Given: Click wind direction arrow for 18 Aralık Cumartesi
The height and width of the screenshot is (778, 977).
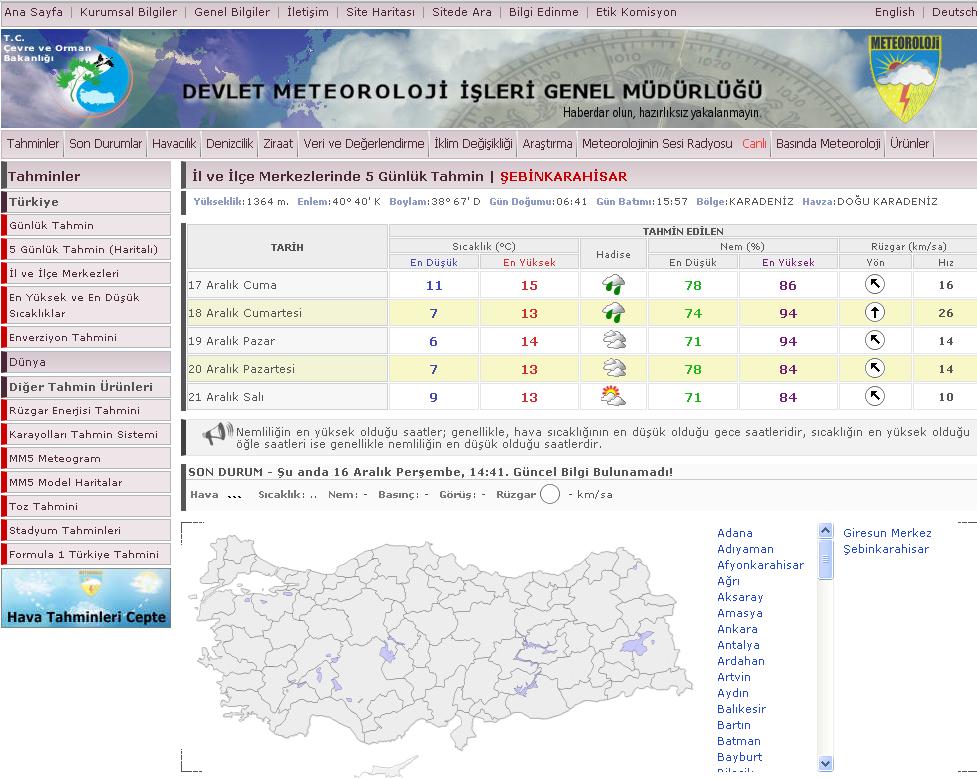Looking at the screenshot, I should pos(875,313).
